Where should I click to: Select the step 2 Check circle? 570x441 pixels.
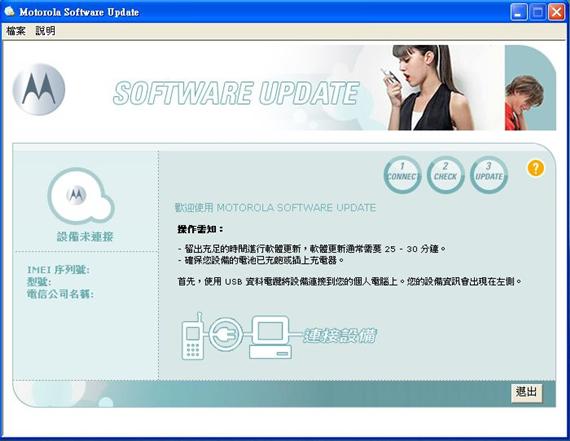pyautogui.click(x=445, y=175)
